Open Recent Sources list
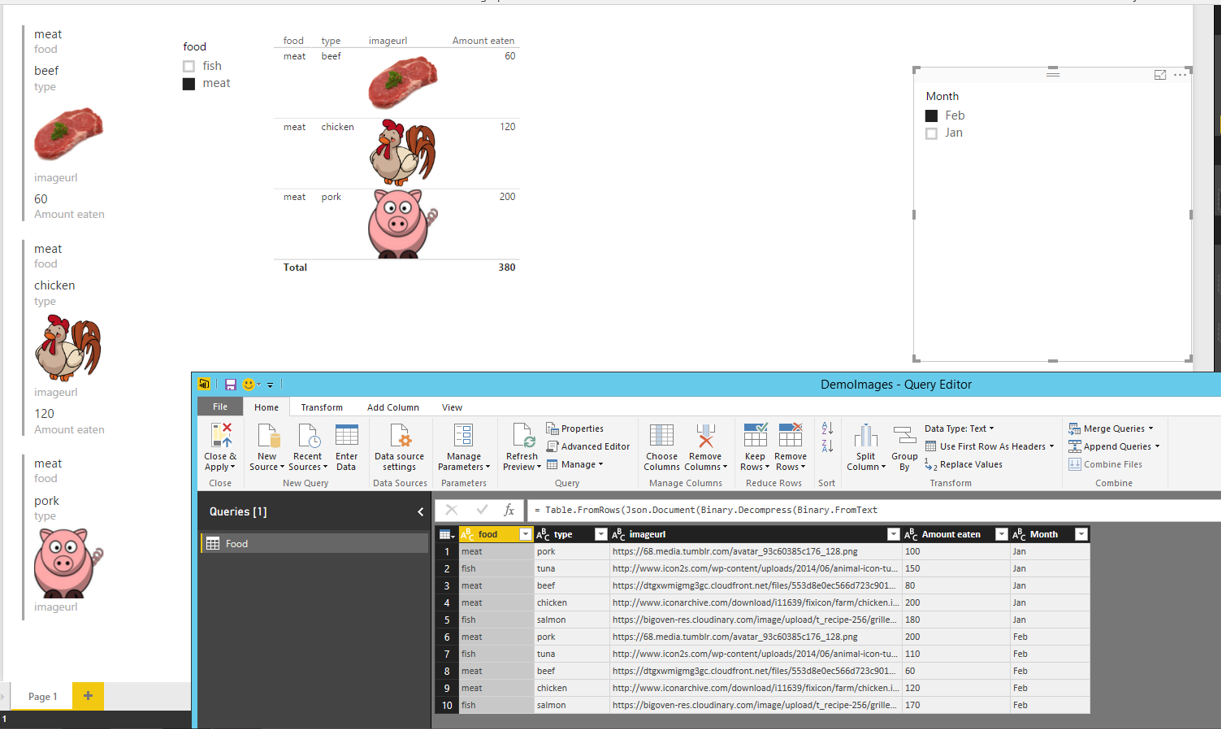The width and height of the screenshot is (1221, 729). (x=307, y=447)
